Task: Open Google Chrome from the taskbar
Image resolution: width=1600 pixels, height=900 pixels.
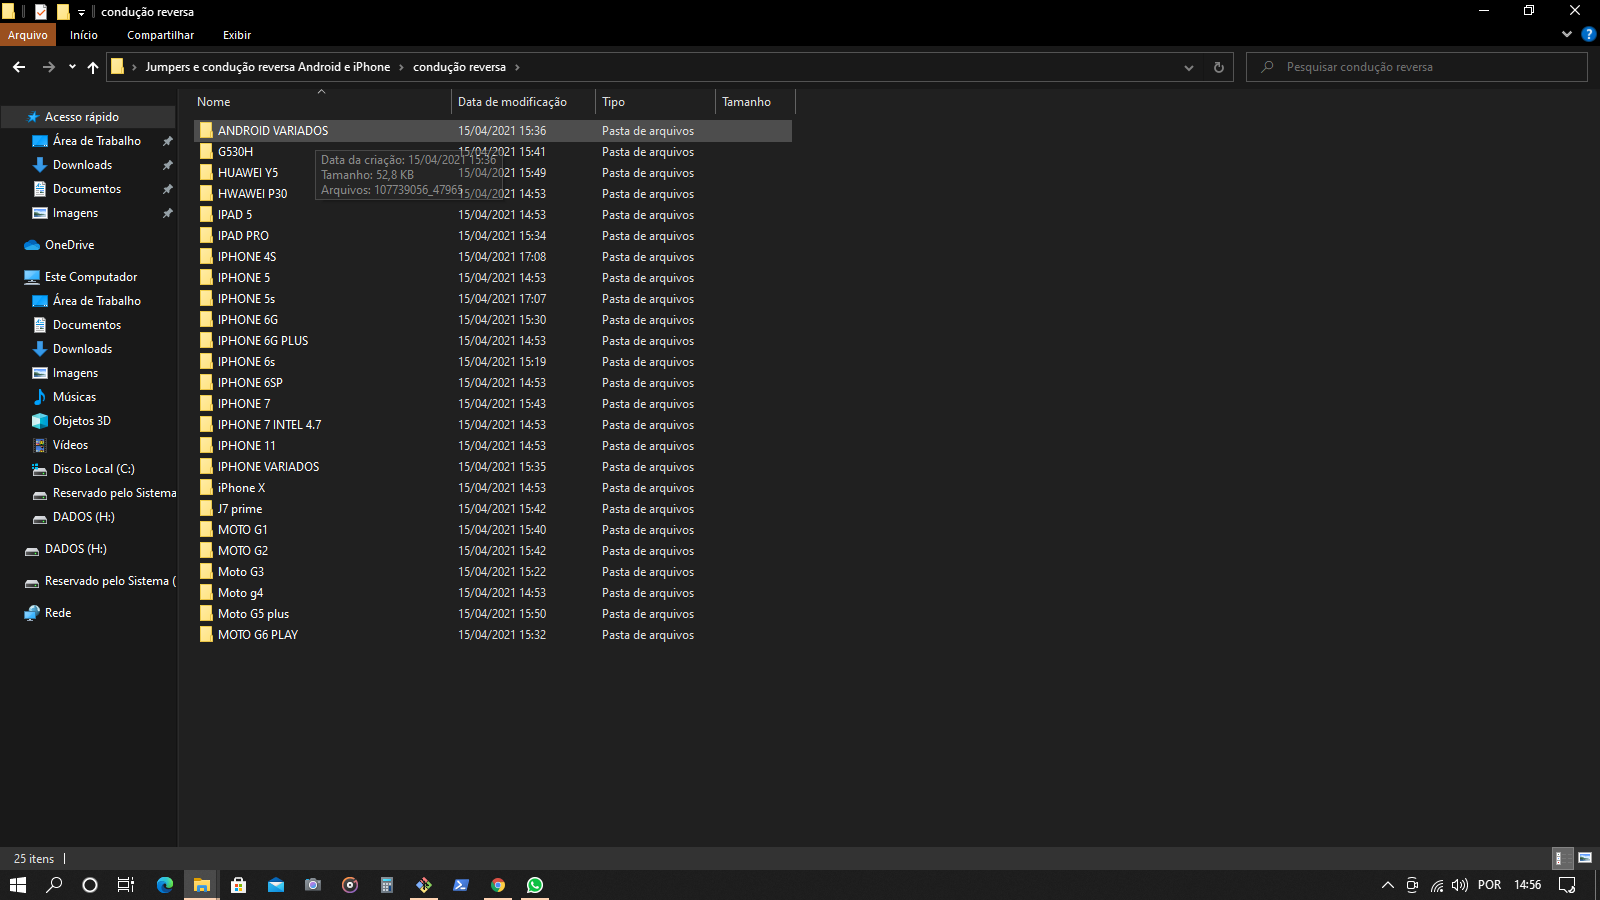Action: (x=498, y=885)
